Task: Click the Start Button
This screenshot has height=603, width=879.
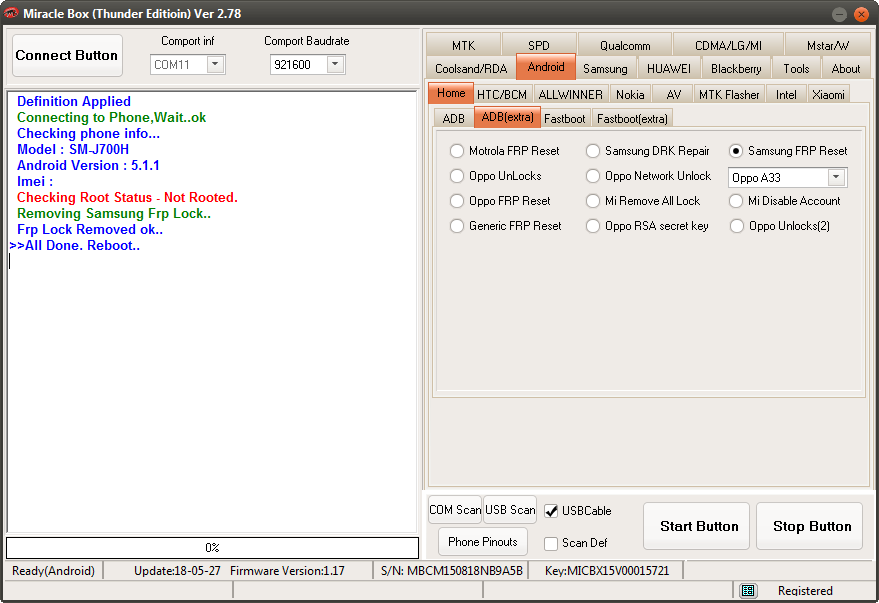Action: coord(696,526)
